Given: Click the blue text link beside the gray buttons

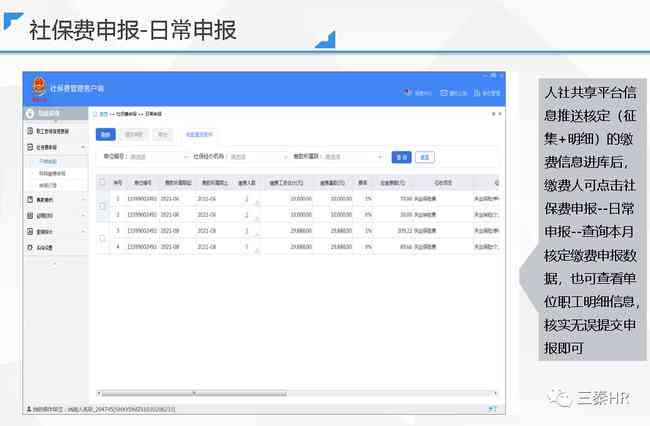Looking at the screenshot, I should (x=199, y=134).
